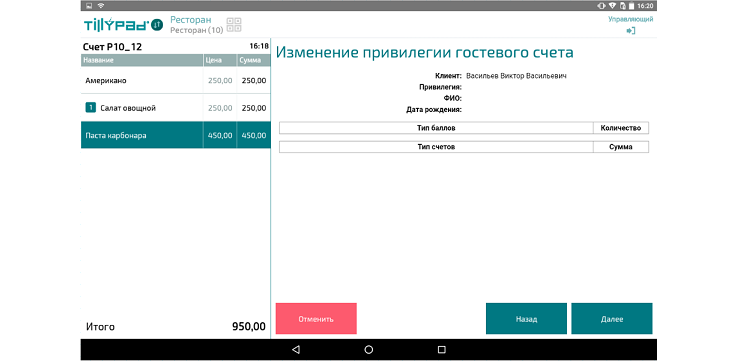Open the Управляющий user link

631,19
